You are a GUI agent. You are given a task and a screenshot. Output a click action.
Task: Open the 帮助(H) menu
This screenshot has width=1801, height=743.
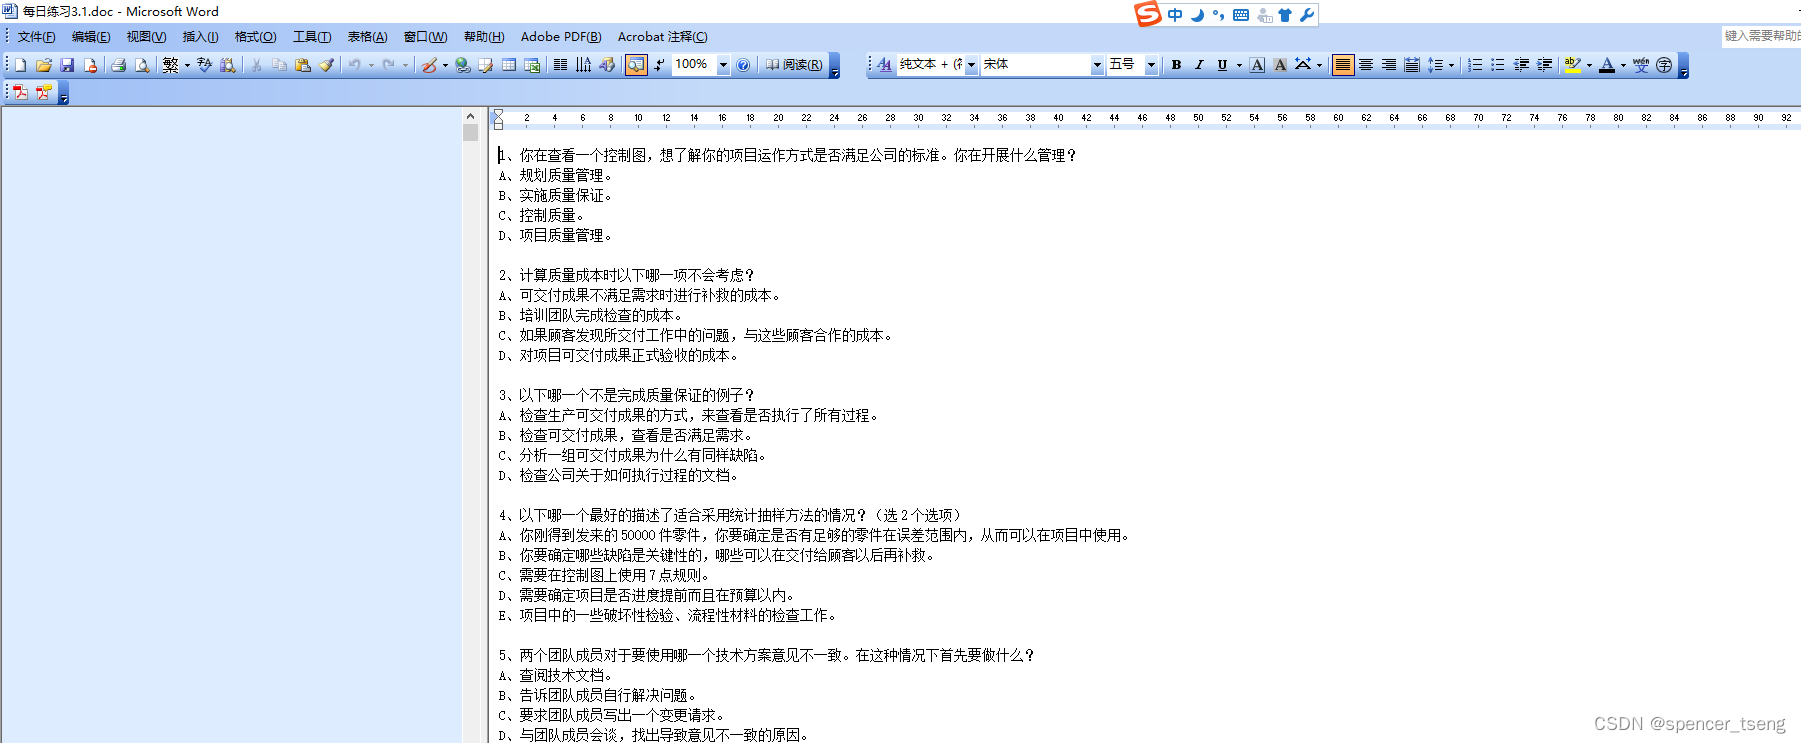click(484, 37)
